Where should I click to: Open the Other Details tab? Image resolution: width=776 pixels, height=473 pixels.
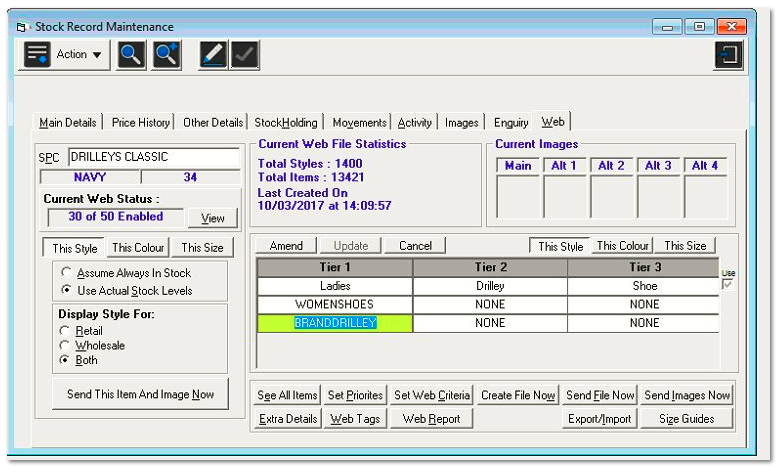[x=213, y=122]
